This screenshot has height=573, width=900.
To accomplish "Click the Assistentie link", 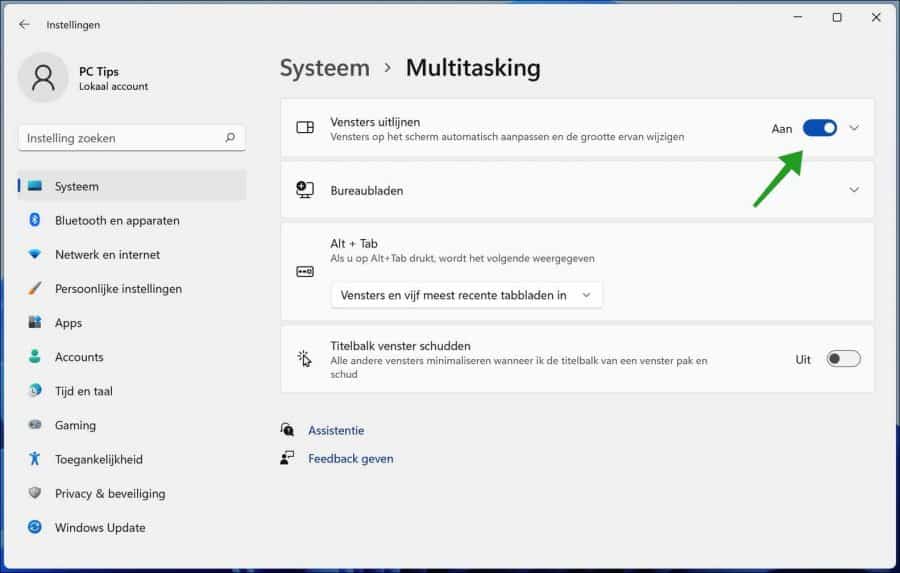I will [x=336, y=430].
